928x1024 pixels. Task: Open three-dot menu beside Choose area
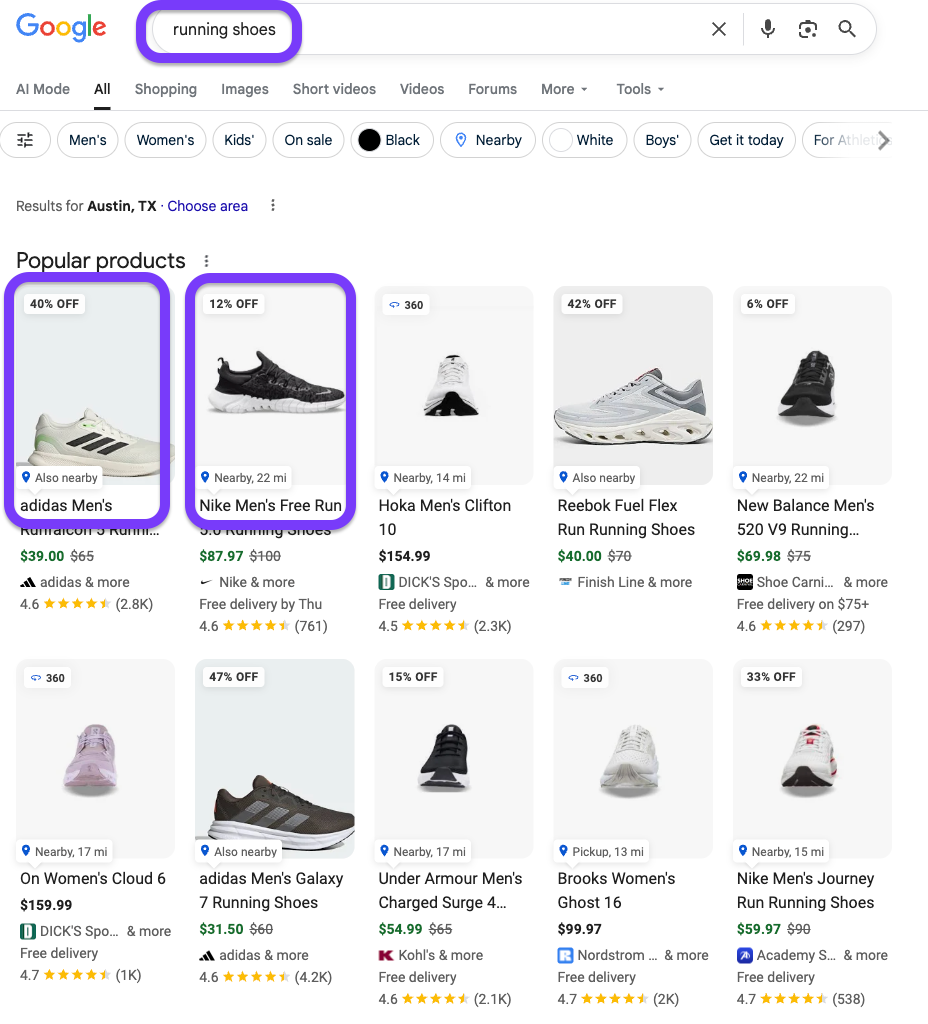coord(273,206)
